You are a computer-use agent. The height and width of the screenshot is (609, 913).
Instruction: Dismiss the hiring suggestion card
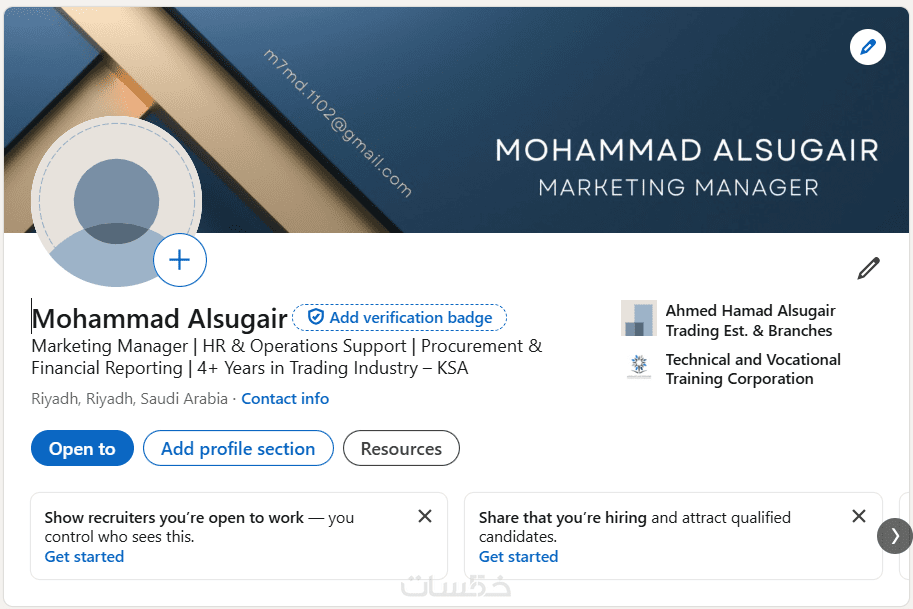pyautogui.click(x=858, y=516)
